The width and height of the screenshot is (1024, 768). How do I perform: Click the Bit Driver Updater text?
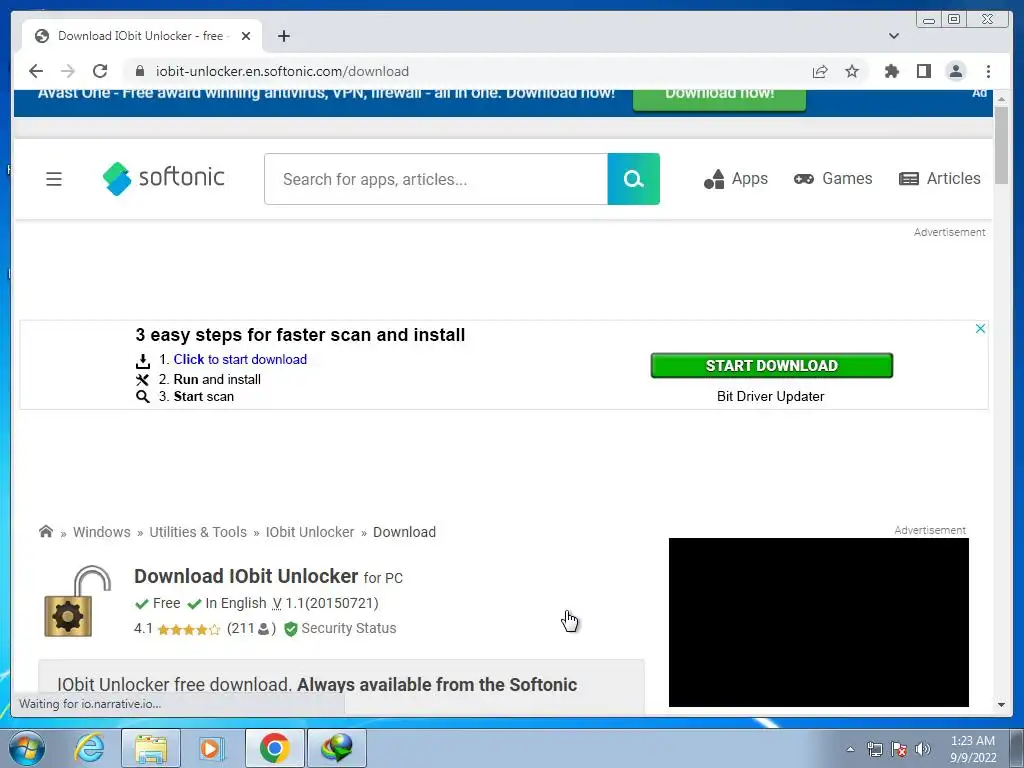point(771,396)
